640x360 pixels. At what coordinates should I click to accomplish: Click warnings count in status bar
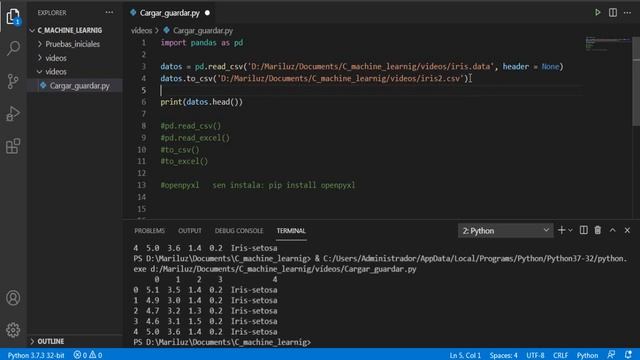coord(96,355)
